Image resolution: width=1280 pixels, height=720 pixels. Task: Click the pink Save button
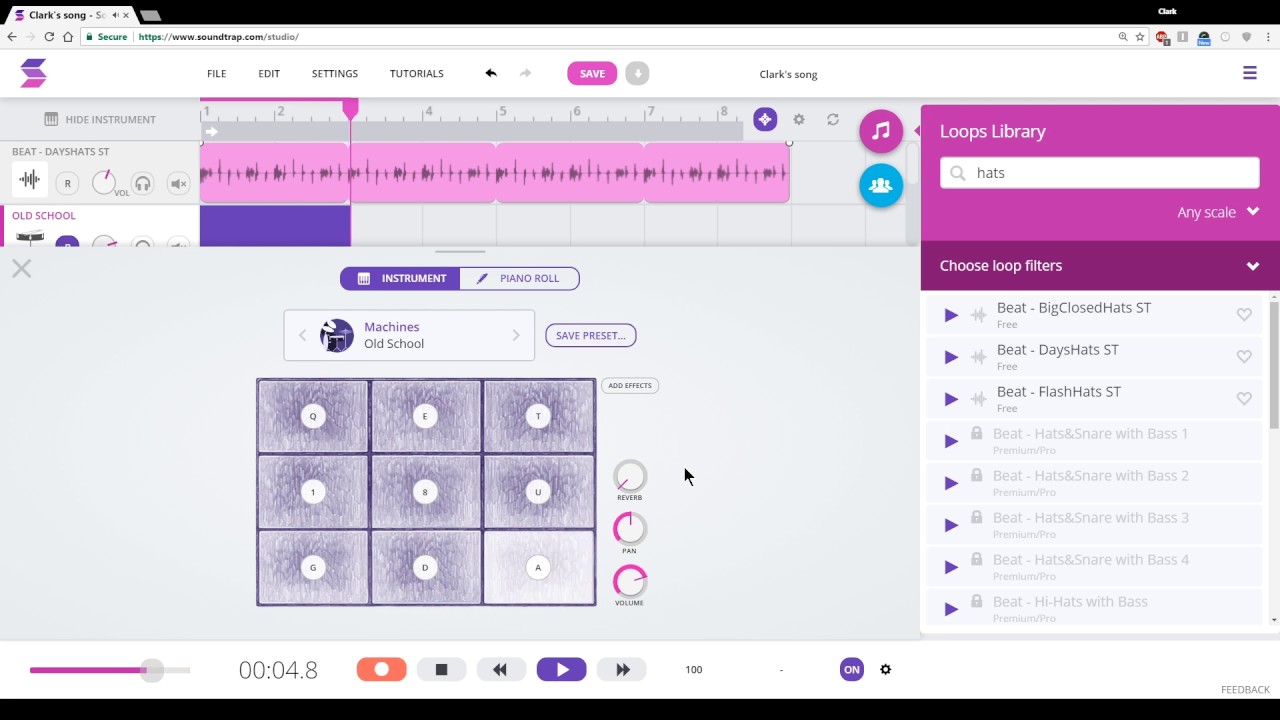pyautogui.click(x=592, y=73)
